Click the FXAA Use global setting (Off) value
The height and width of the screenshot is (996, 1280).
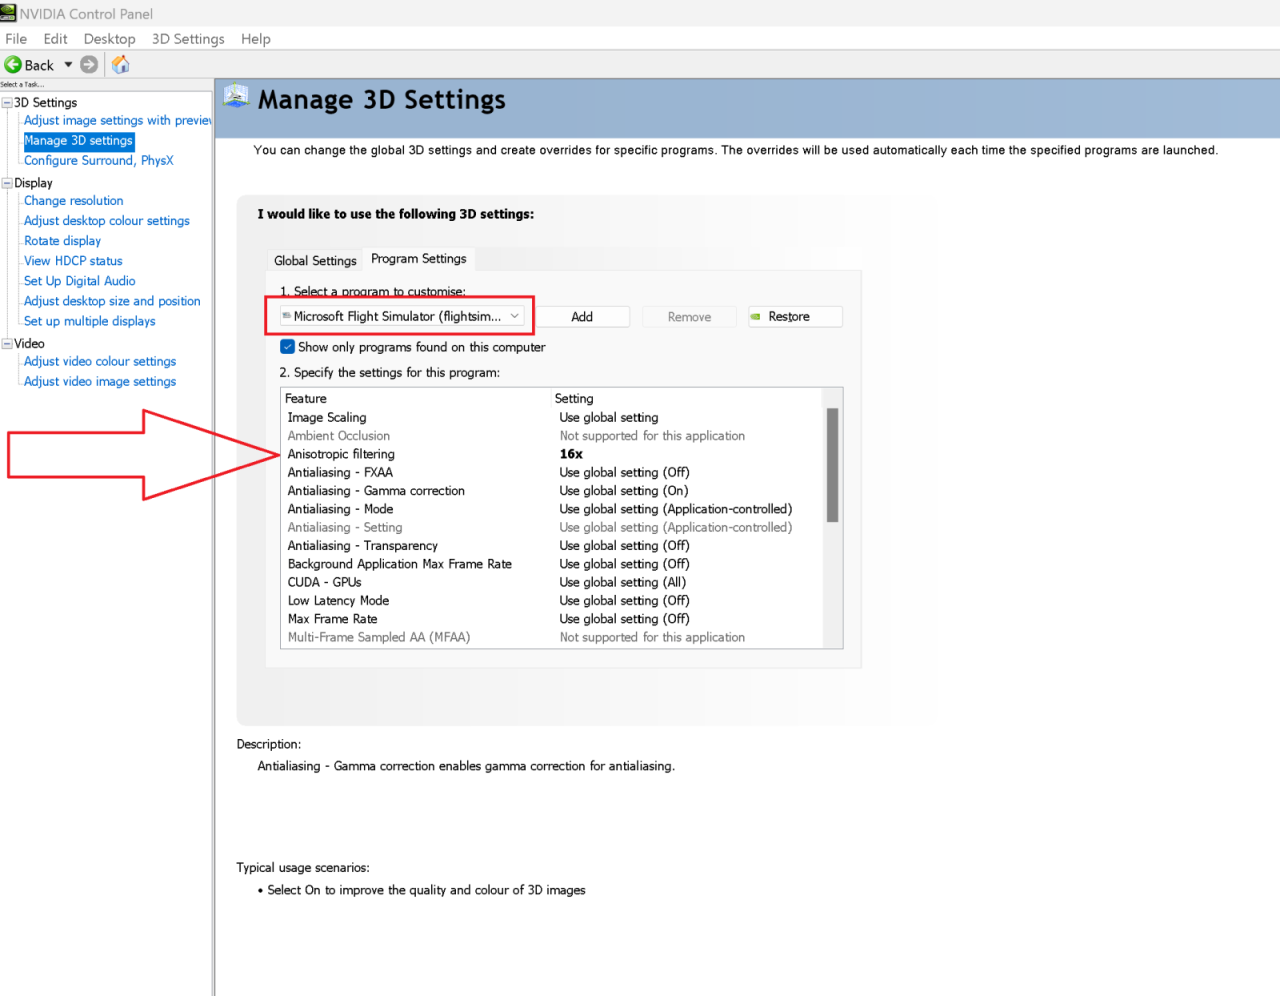(624, 473)
